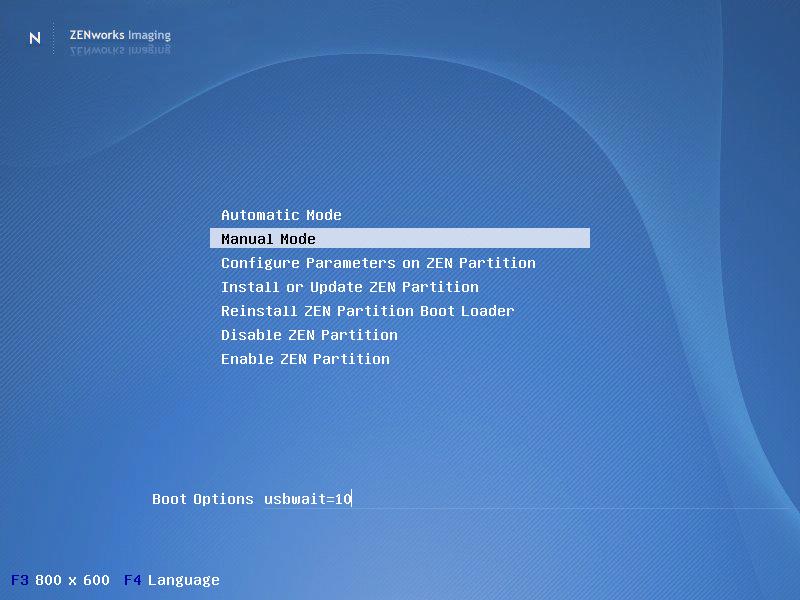Image resolution: width=800 pixels, height=600 pixels.
Task: Select Configure Parameters on ZEN Partition
Action: pyautogui.click(x=378, y=263)
